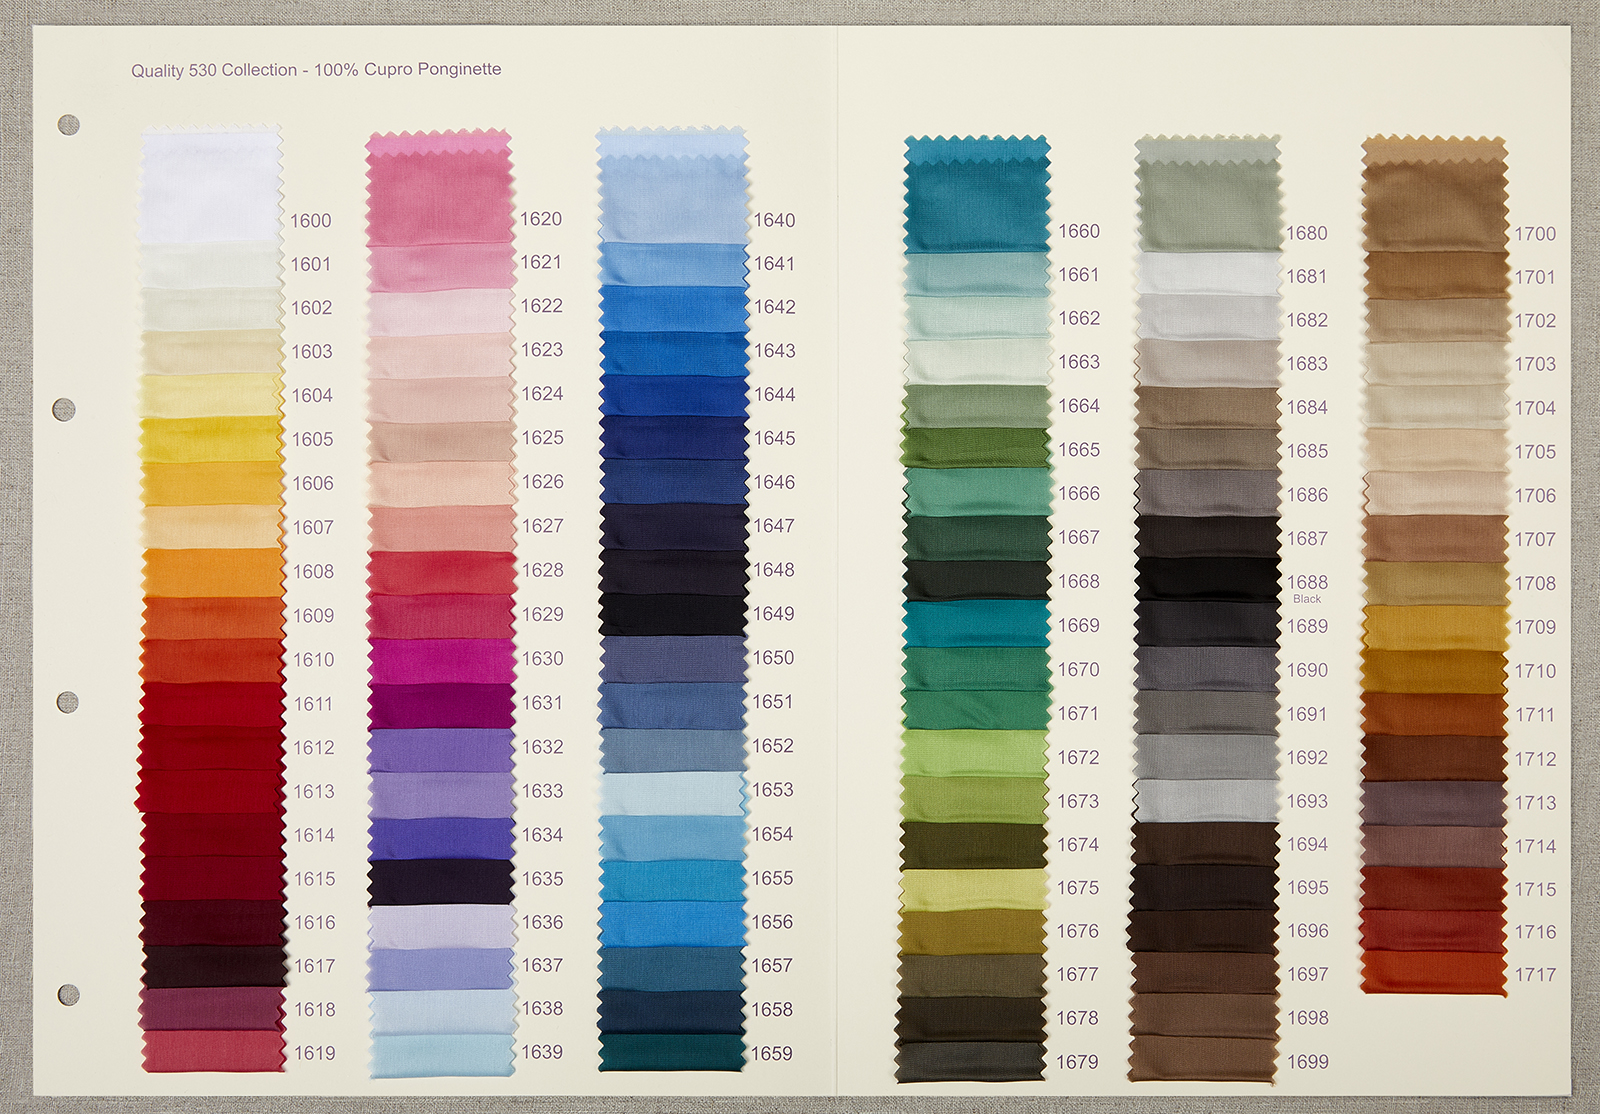Pick the brown swatch 1699

pyautogui.click(x=1204, y=1060)
